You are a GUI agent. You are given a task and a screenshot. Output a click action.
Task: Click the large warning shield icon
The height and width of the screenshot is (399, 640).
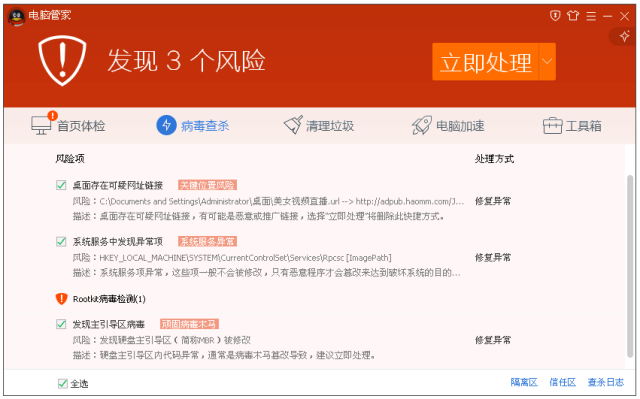point(62,60)
